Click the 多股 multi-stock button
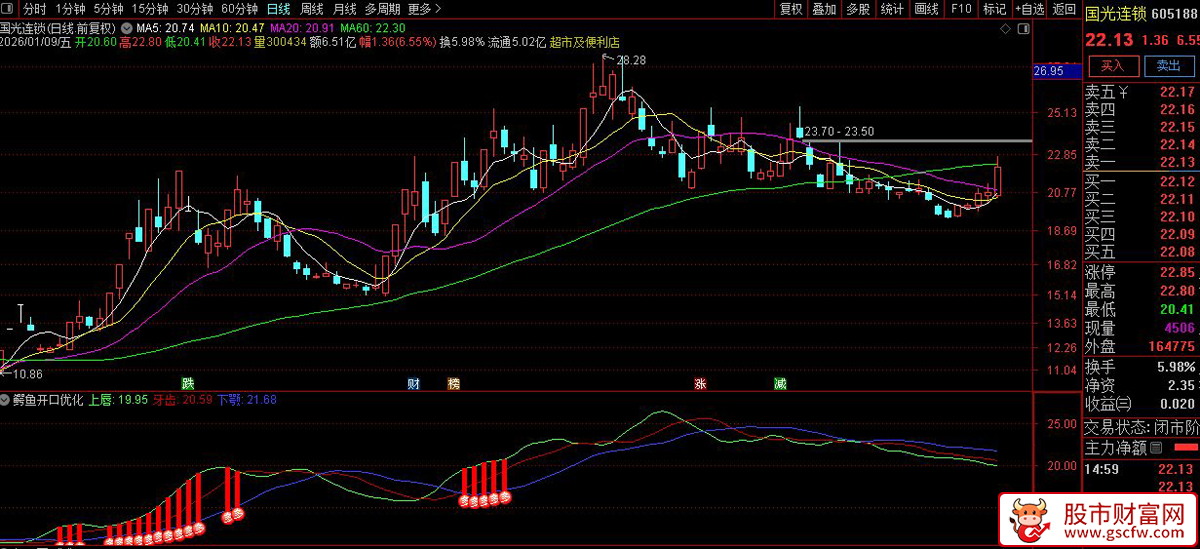Image resolution: width=1200 pixels, height=549 pixels. 858,9
